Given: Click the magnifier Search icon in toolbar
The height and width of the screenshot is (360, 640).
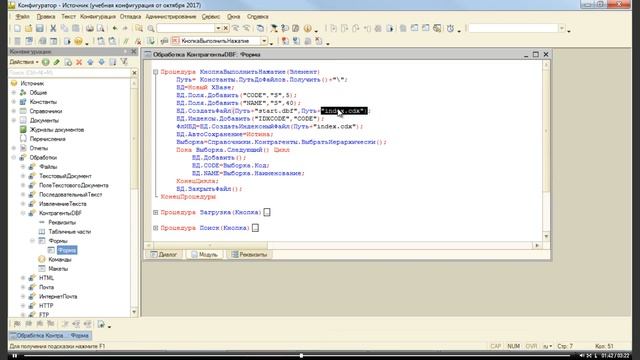Looking at the screenshot, I should click(x=151, y=28).
